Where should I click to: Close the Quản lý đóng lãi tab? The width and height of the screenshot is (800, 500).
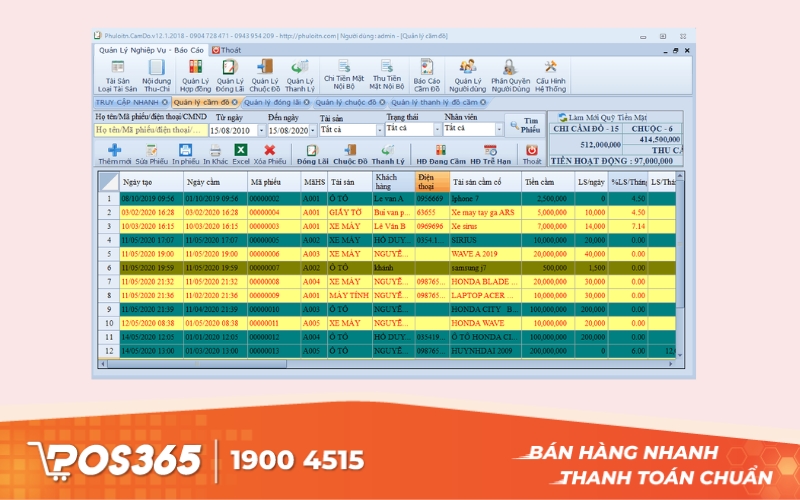307,102
